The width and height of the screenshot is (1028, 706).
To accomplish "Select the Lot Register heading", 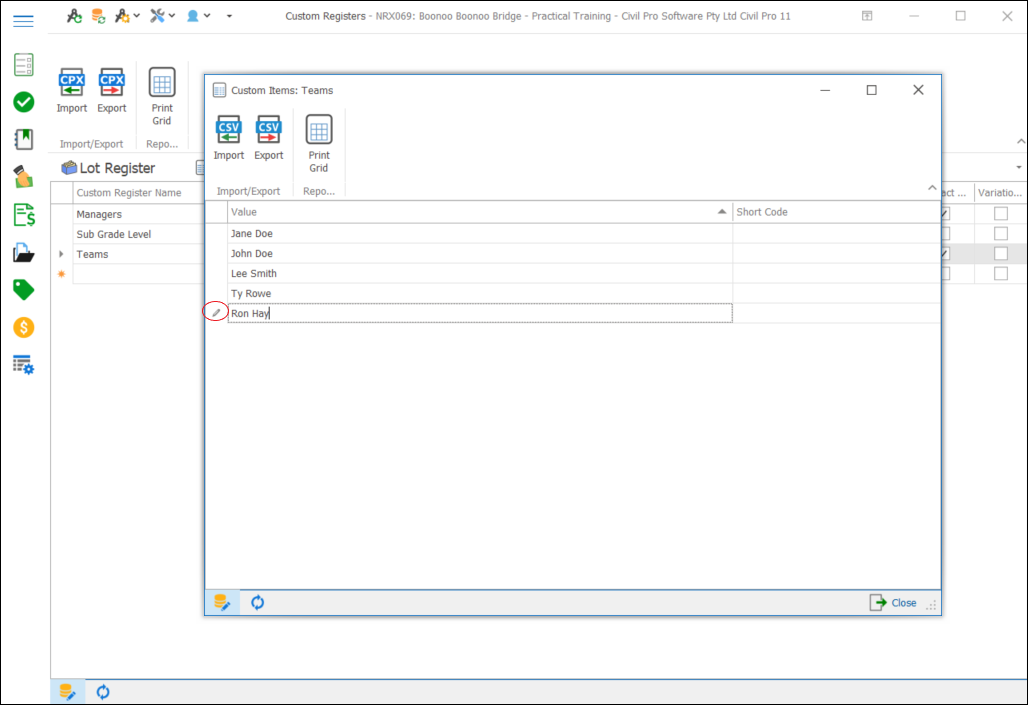I will (x=117, y=168).
